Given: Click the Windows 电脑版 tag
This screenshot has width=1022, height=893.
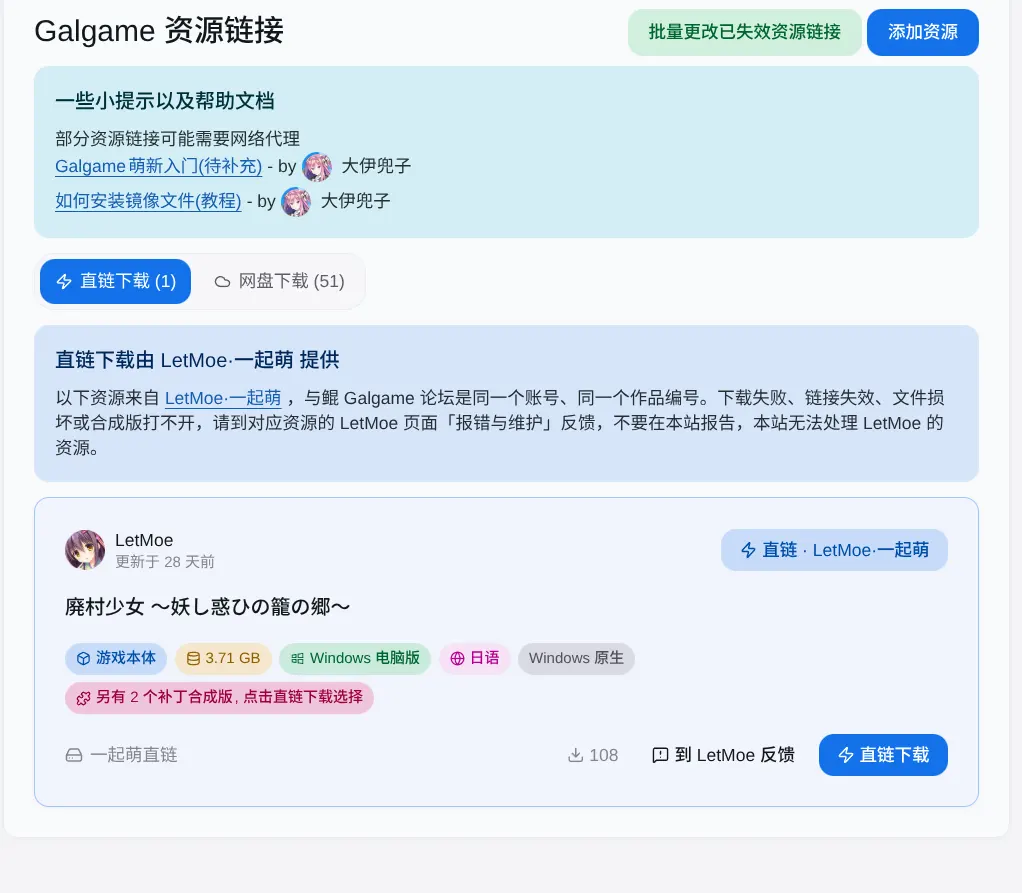Looking at the screenshot, I should (355, 658).
